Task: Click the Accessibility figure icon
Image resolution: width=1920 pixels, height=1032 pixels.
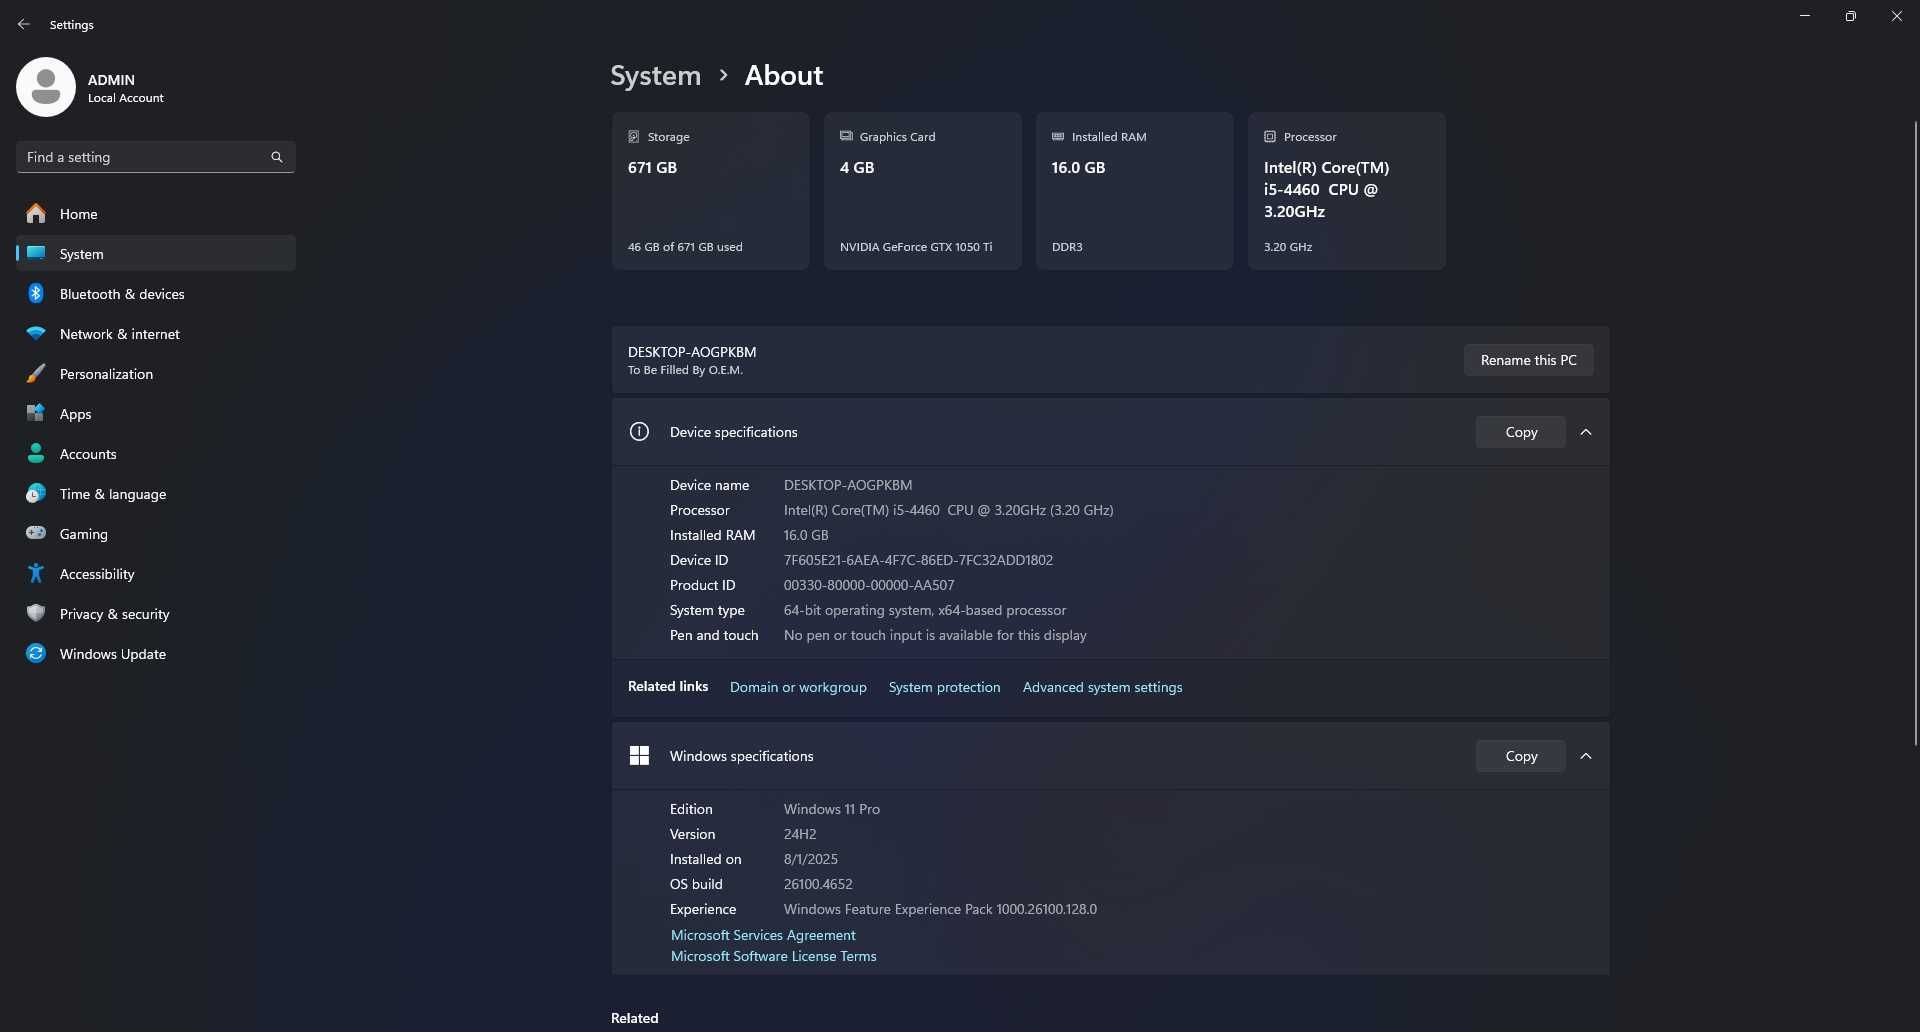Action: (x=36, y=573)
